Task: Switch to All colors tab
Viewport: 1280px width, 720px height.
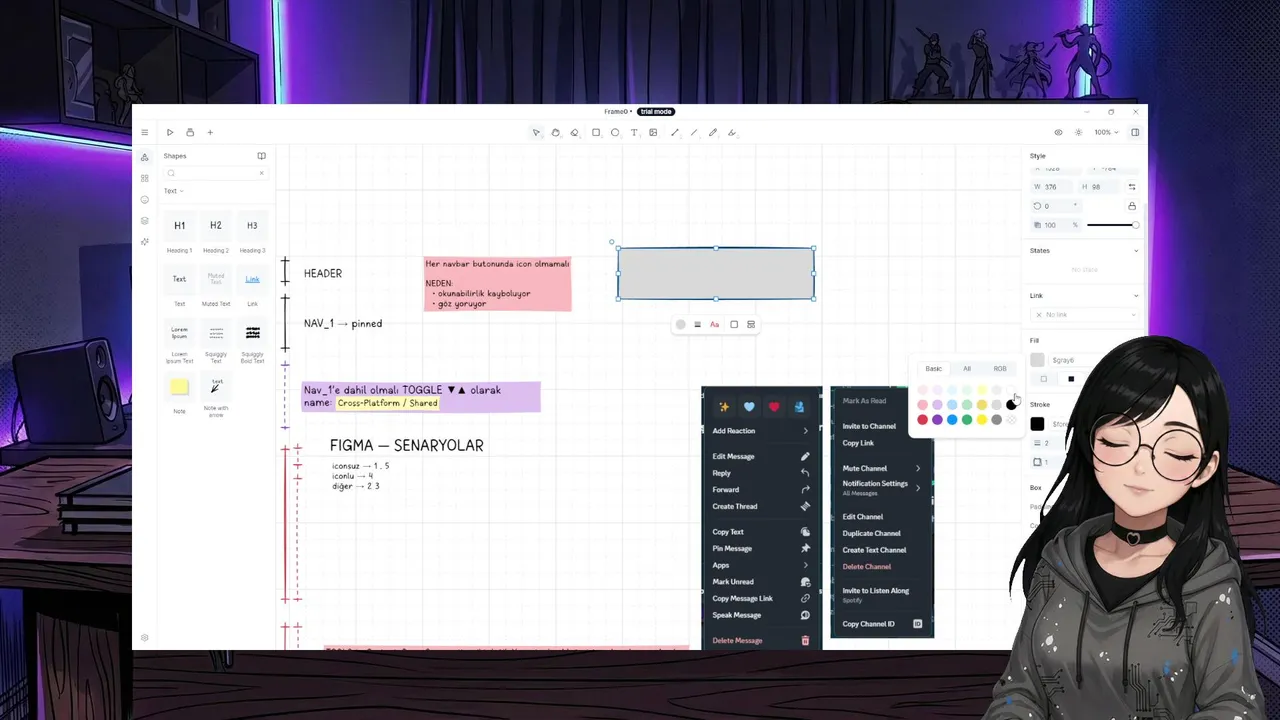Action: point(967,369)
